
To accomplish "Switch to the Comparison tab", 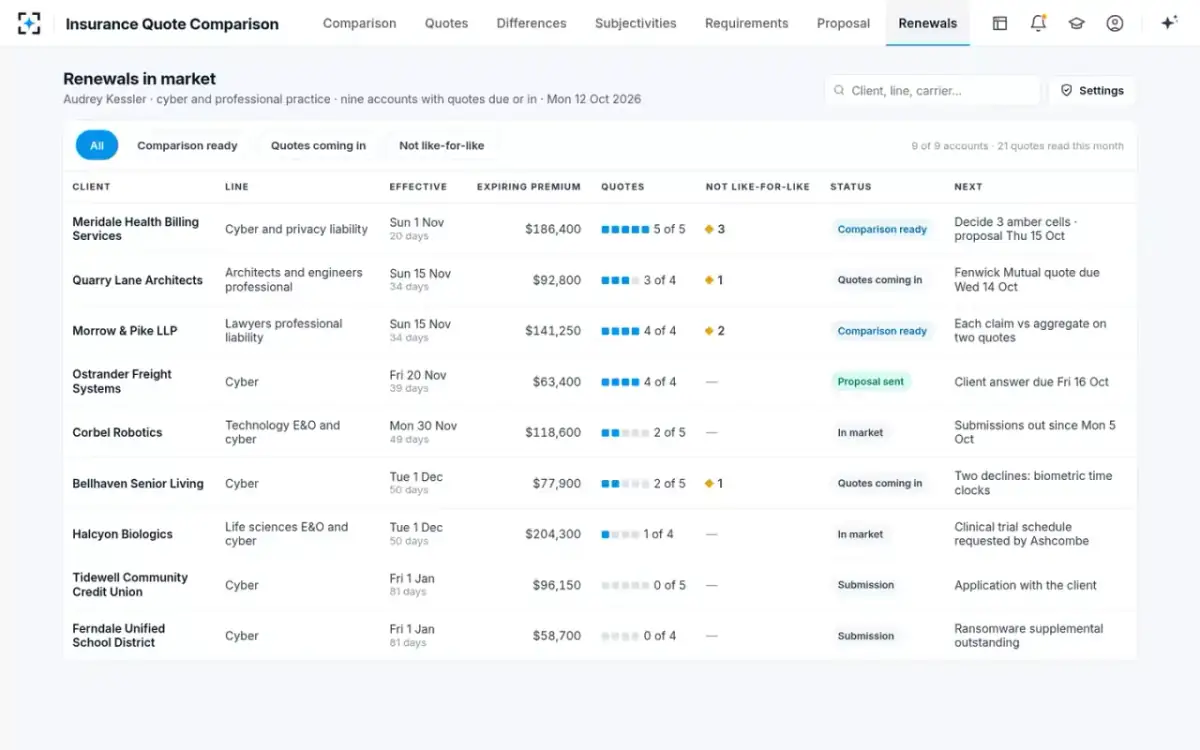I will click(x=359, y=23).
